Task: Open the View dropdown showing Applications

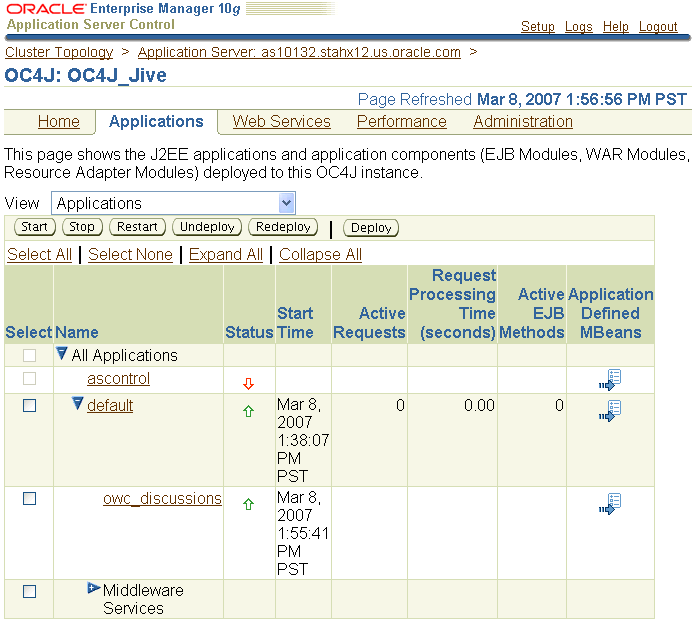Action: coord(173,203)
